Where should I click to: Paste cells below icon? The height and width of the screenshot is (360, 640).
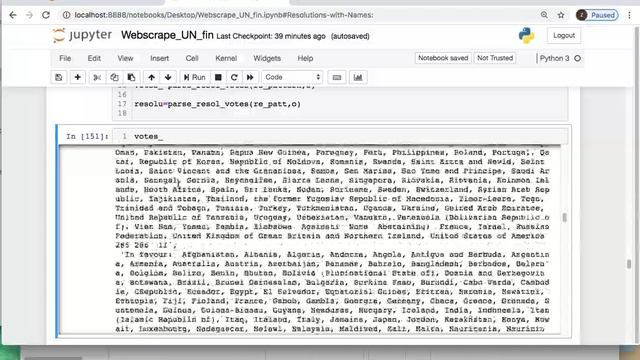click(x=131, y=77)
